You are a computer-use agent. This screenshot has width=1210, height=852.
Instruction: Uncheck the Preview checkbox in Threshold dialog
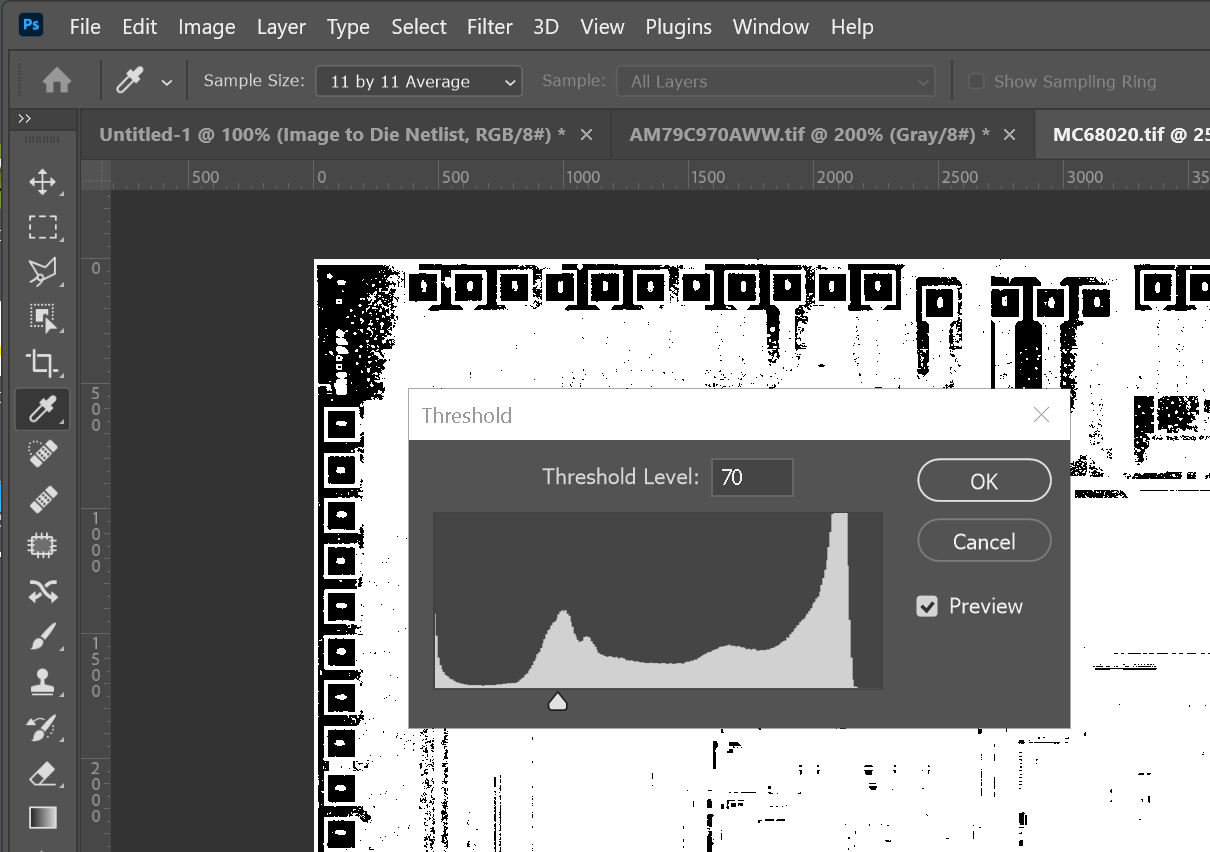coord(927,606)
